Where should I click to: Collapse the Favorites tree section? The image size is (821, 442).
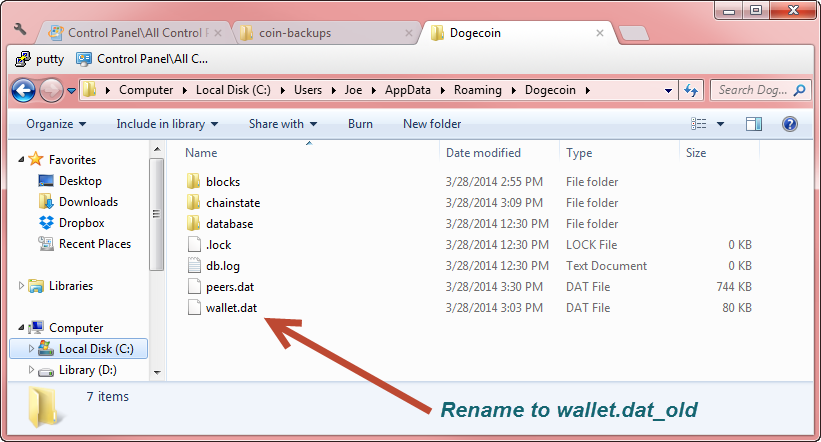click(x=21, y=159)
